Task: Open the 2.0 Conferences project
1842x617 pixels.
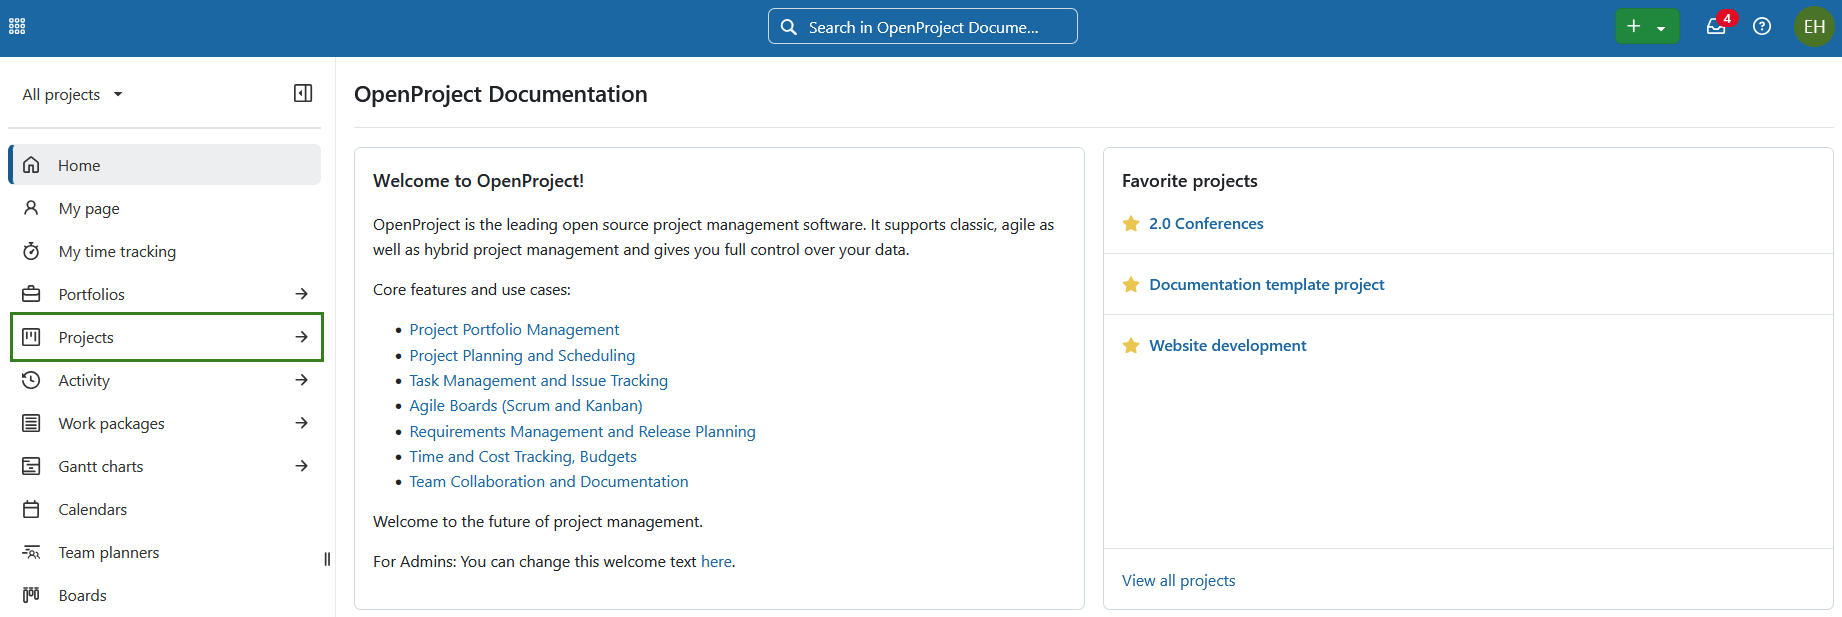Action: pyautogui.click(x=1206, y=224)
